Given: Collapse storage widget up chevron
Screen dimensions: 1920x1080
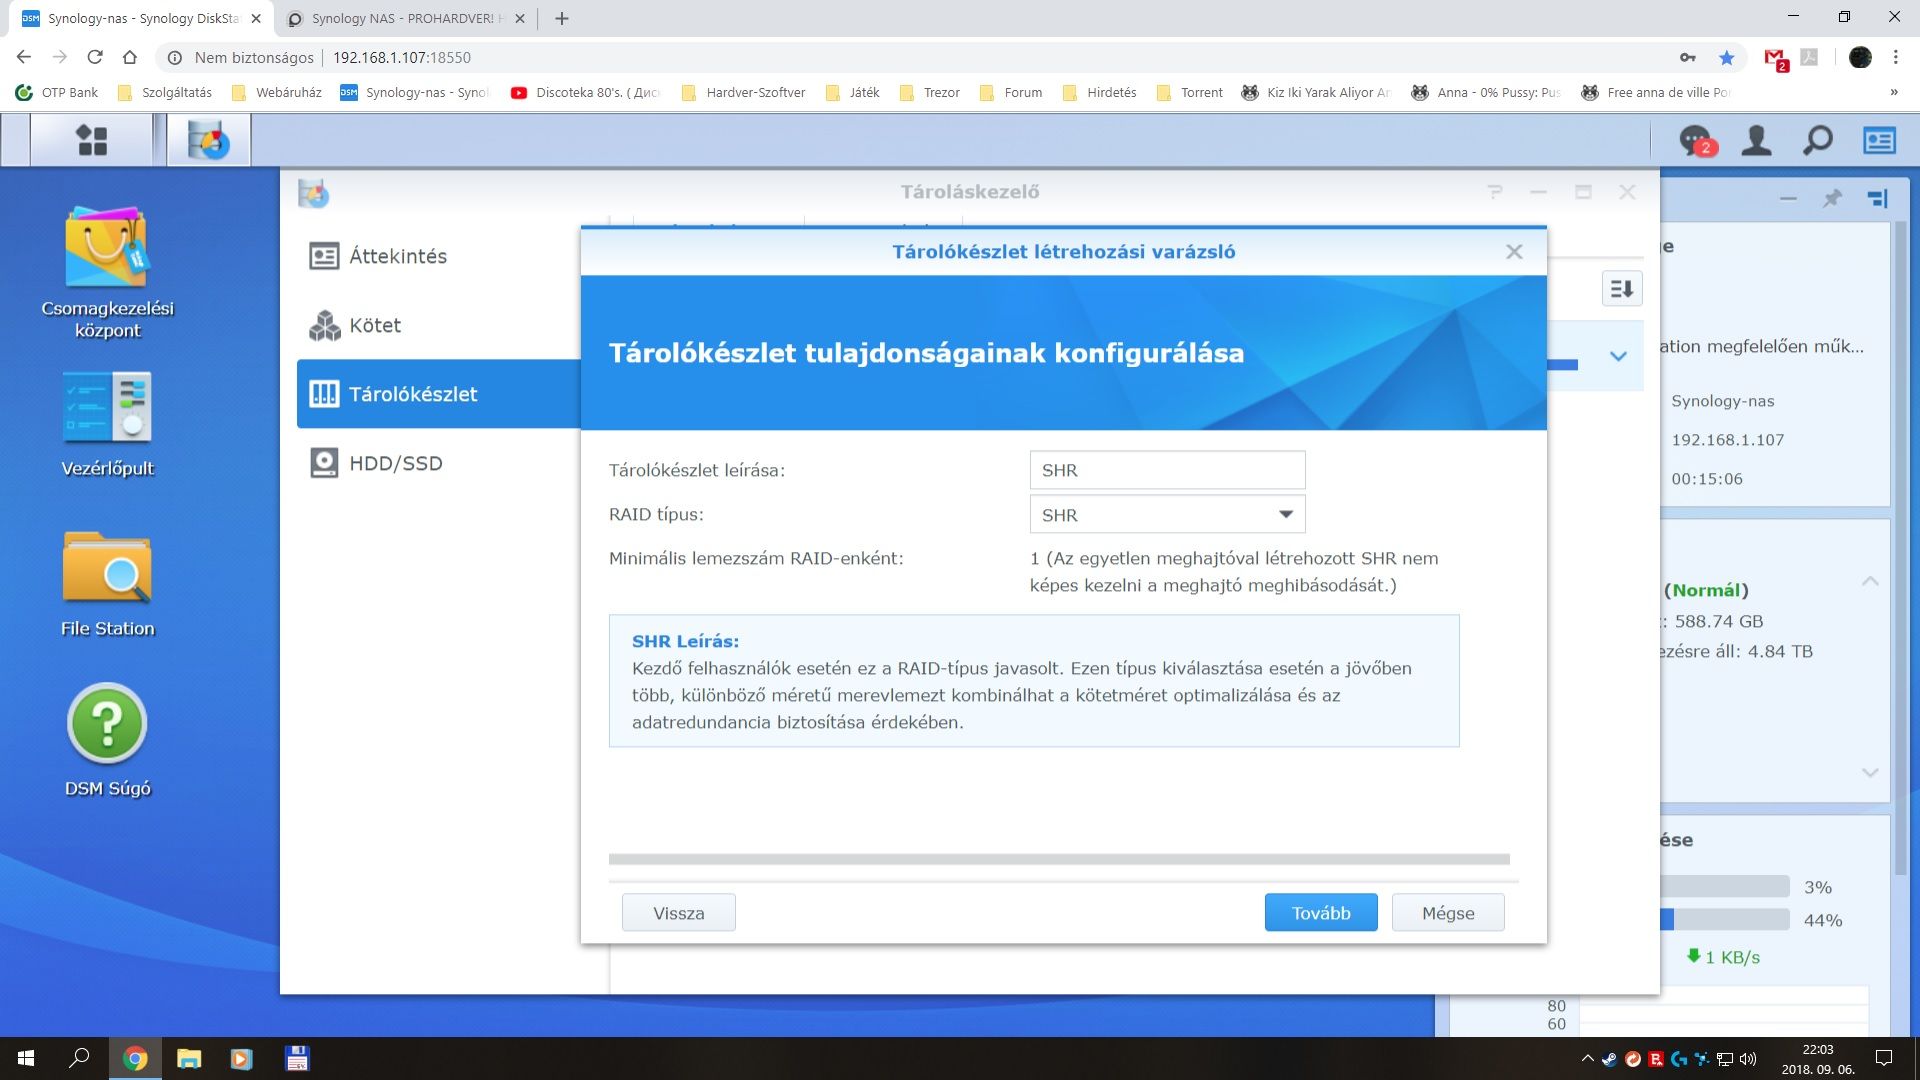Looking at the screenshot, I should (x=1869, y=581).
